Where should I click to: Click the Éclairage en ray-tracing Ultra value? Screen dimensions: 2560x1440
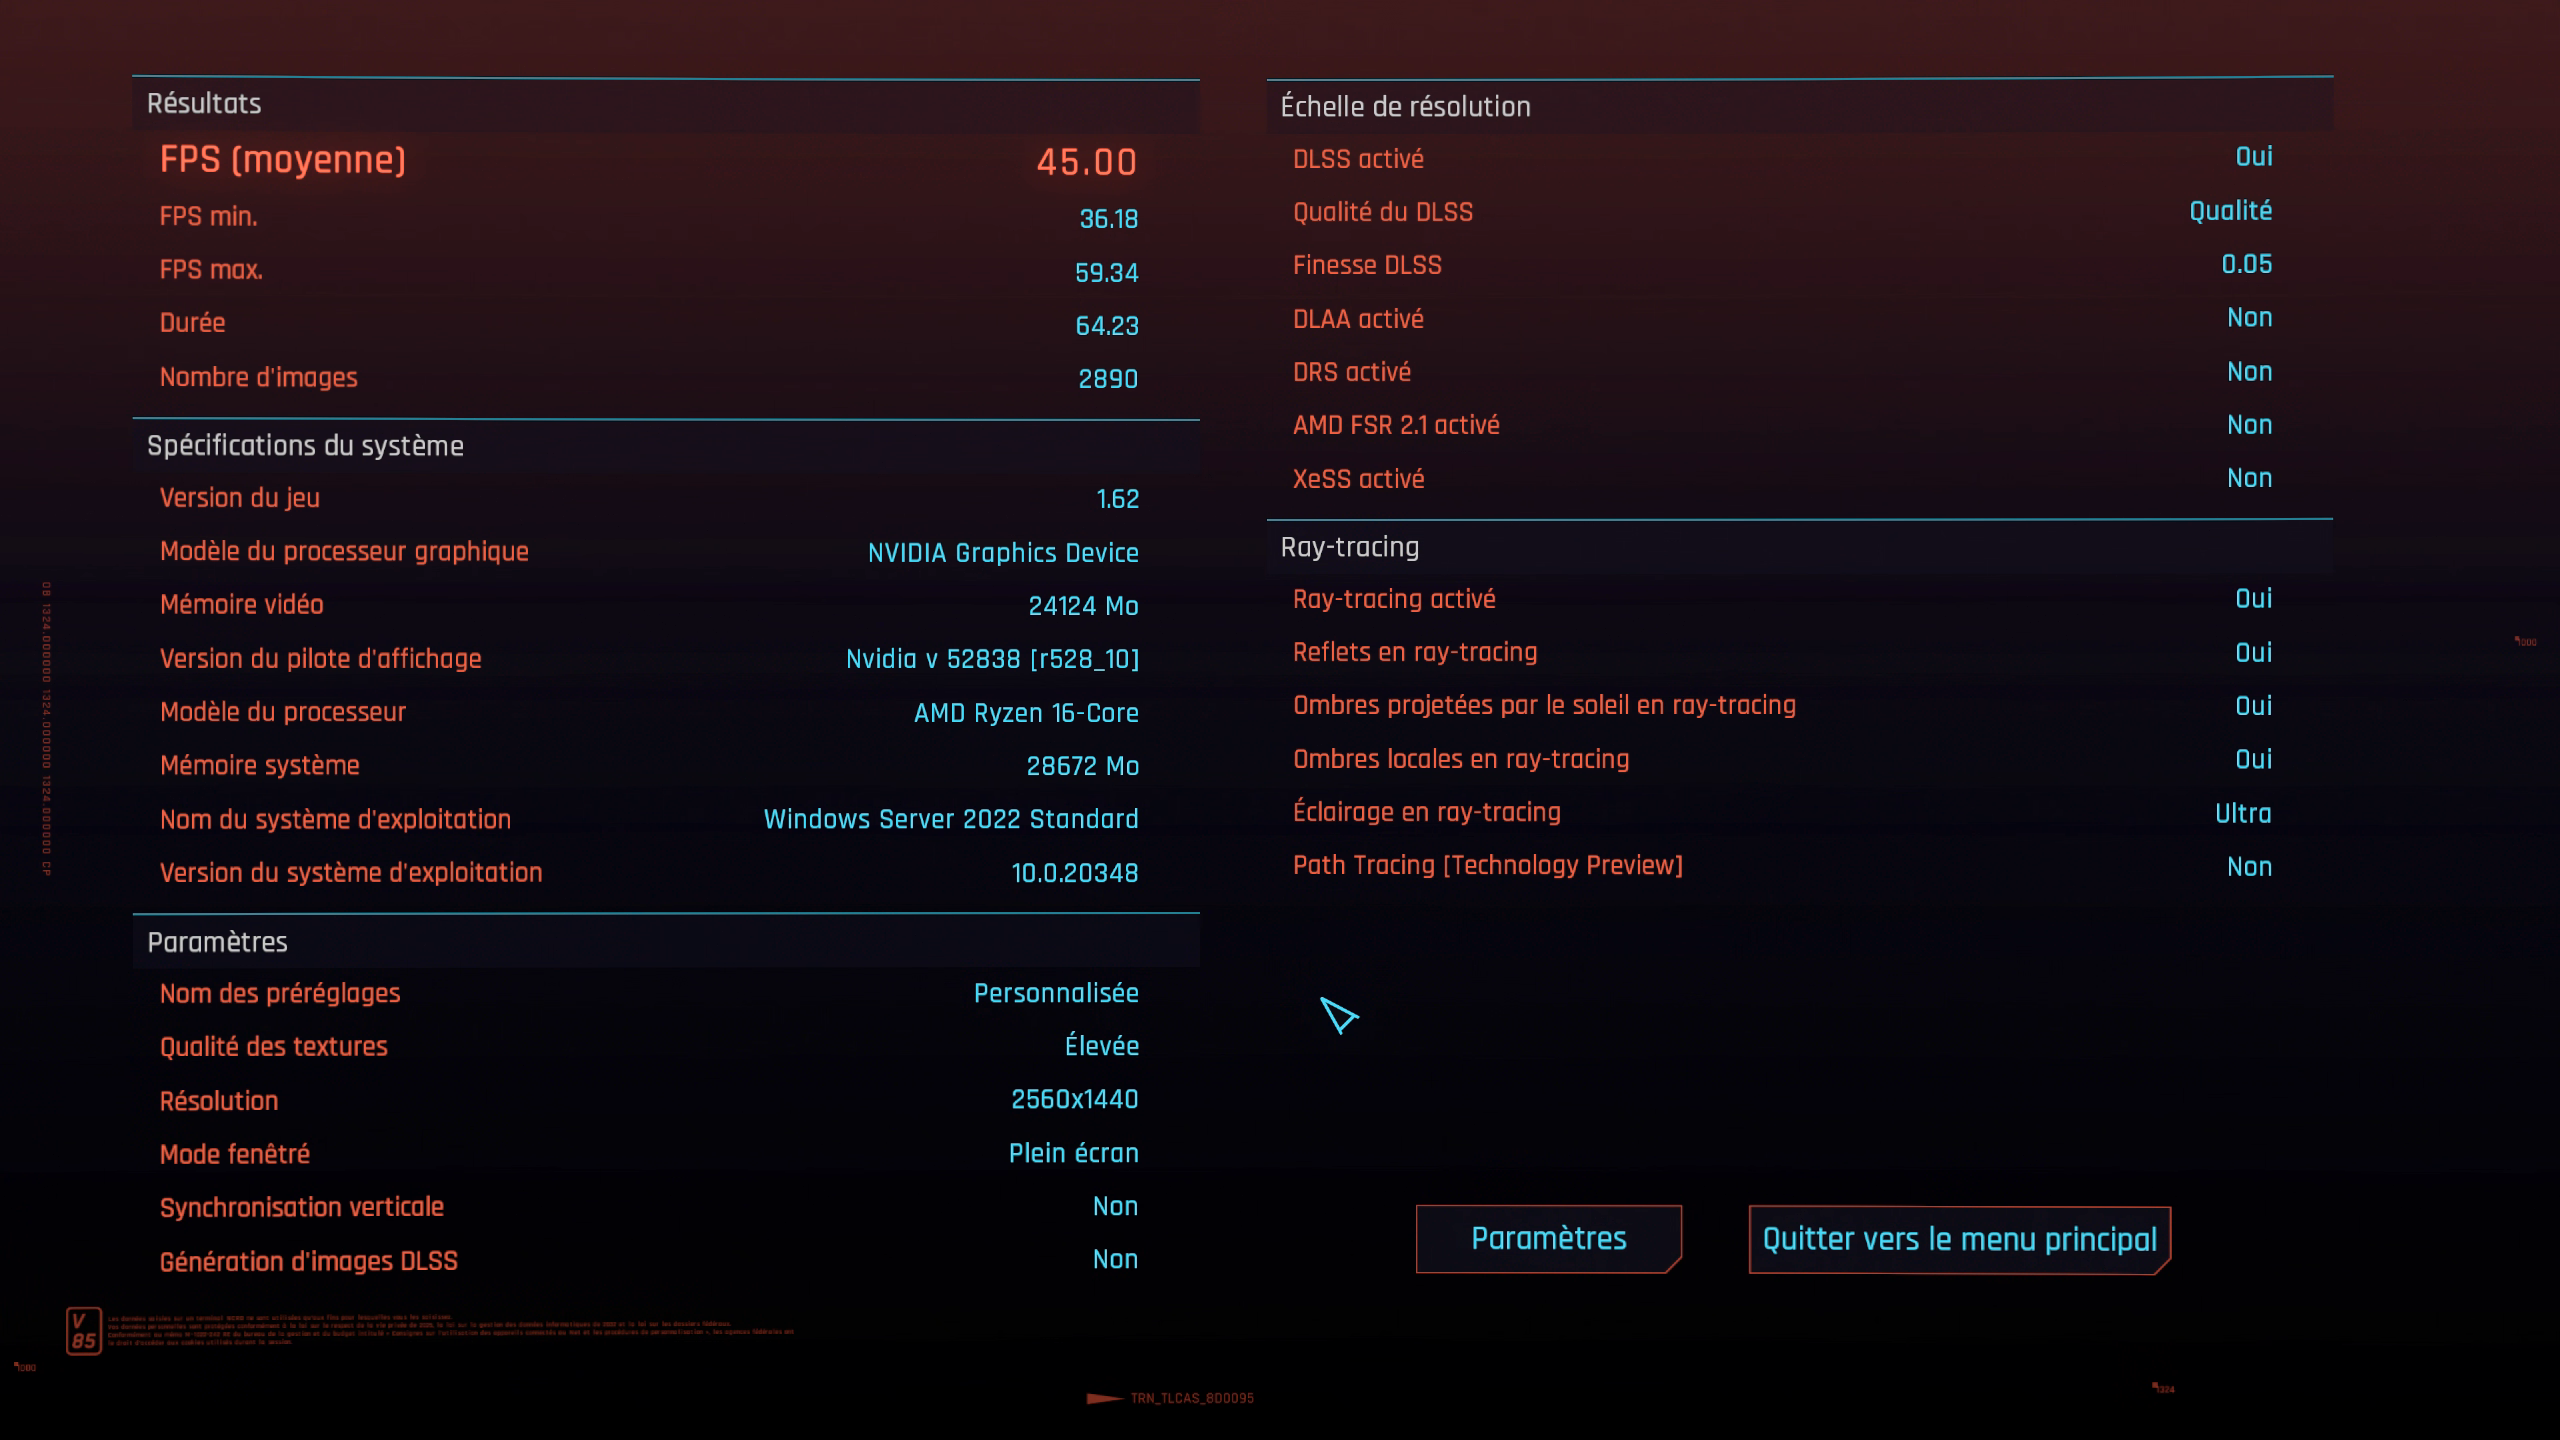coord(2242,813)
